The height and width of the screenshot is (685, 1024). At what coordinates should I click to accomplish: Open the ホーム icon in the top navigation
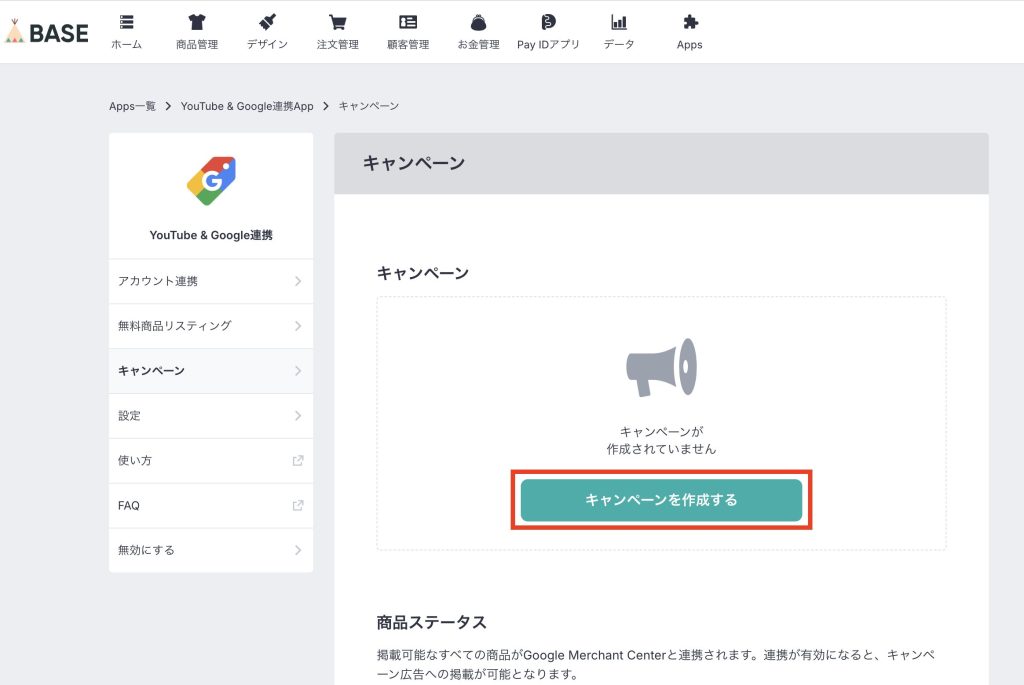click(x=127, y=23)
